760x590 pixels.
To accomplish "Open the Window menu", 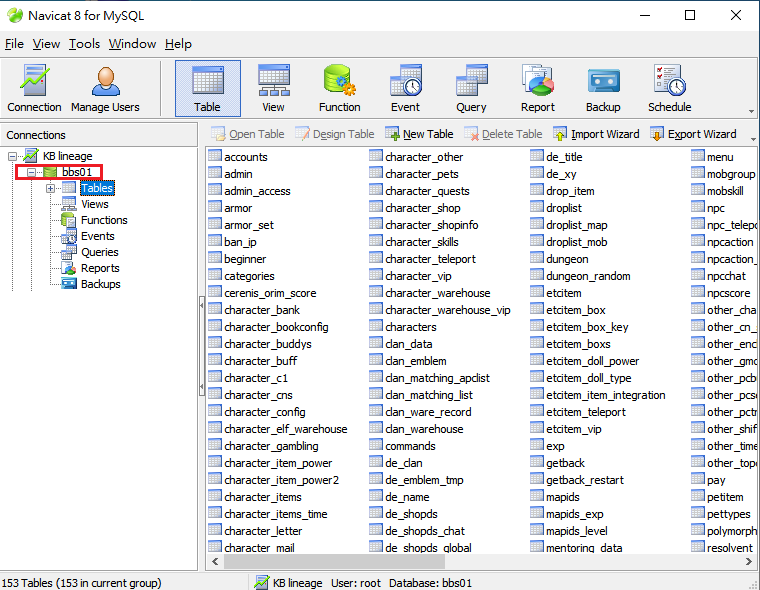I will pyautogui.click(x=132, y=44).
